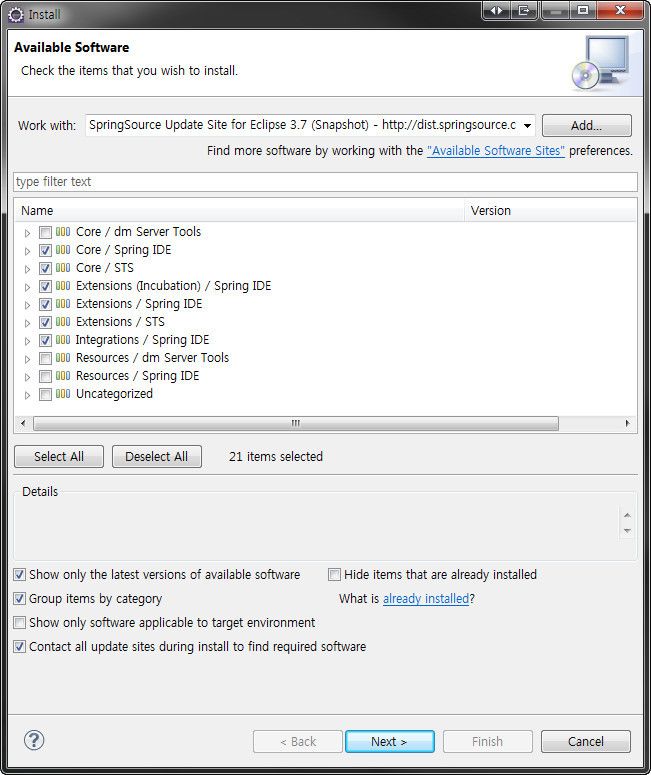Viewport: 651px width, 775px height.
Task: Expand Extensions (Incubation) / Spring IDE node
Action: [x=28, y=287]
